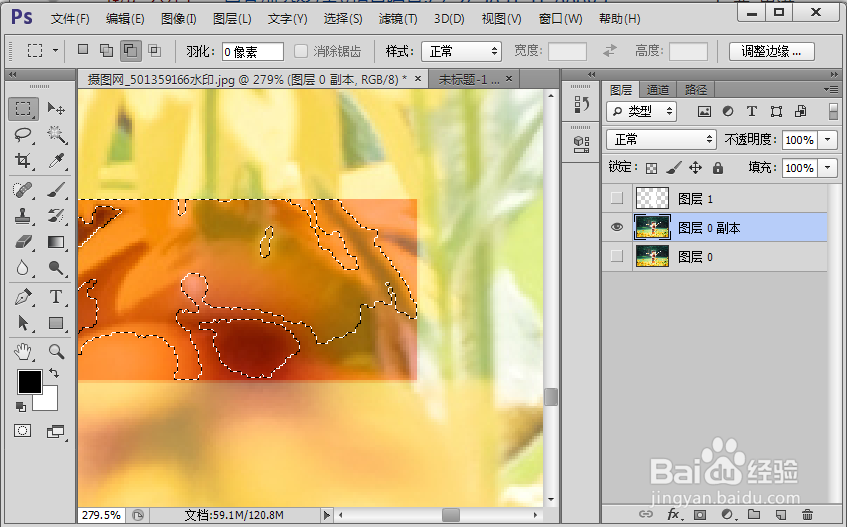Click the 调整边缘 button
The image size is (847, 527).
tap(771, 51)
